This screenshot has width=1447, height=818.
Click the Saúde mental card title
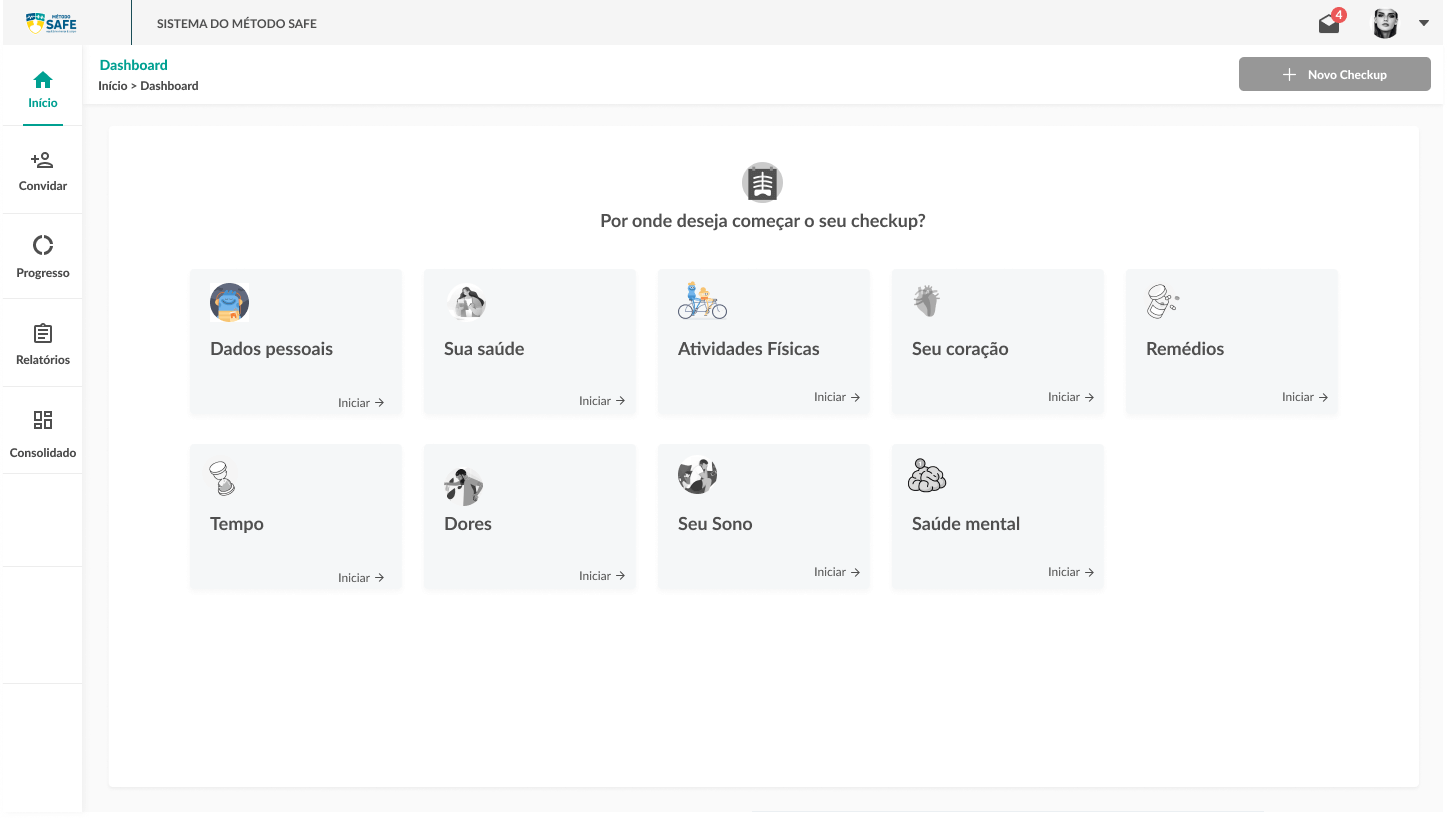pos(966,524)
